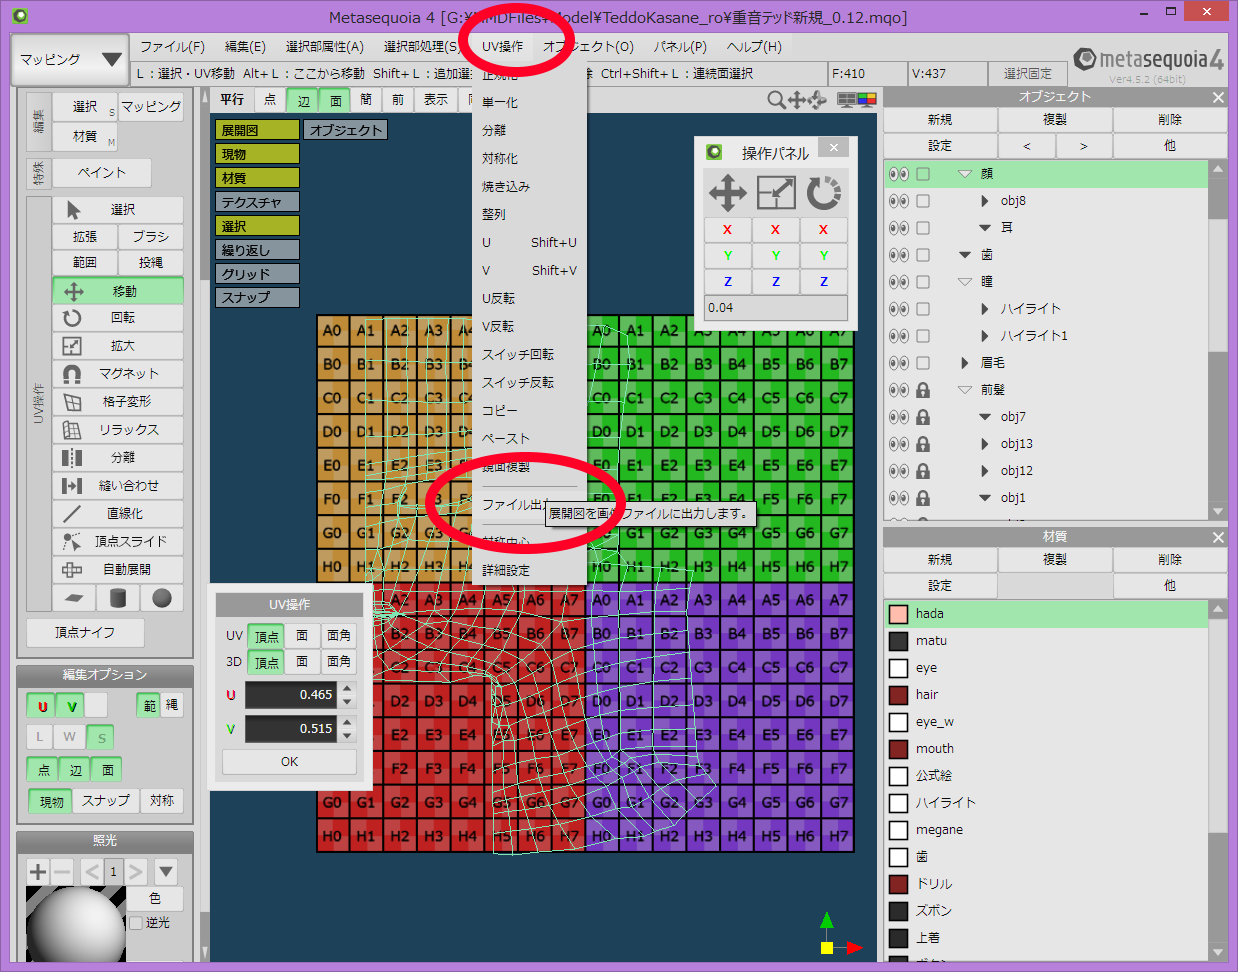Screen dimensions: 1238x972
Task: Click 複製 in 材質 panel
Action: [x=1055, y=560]
